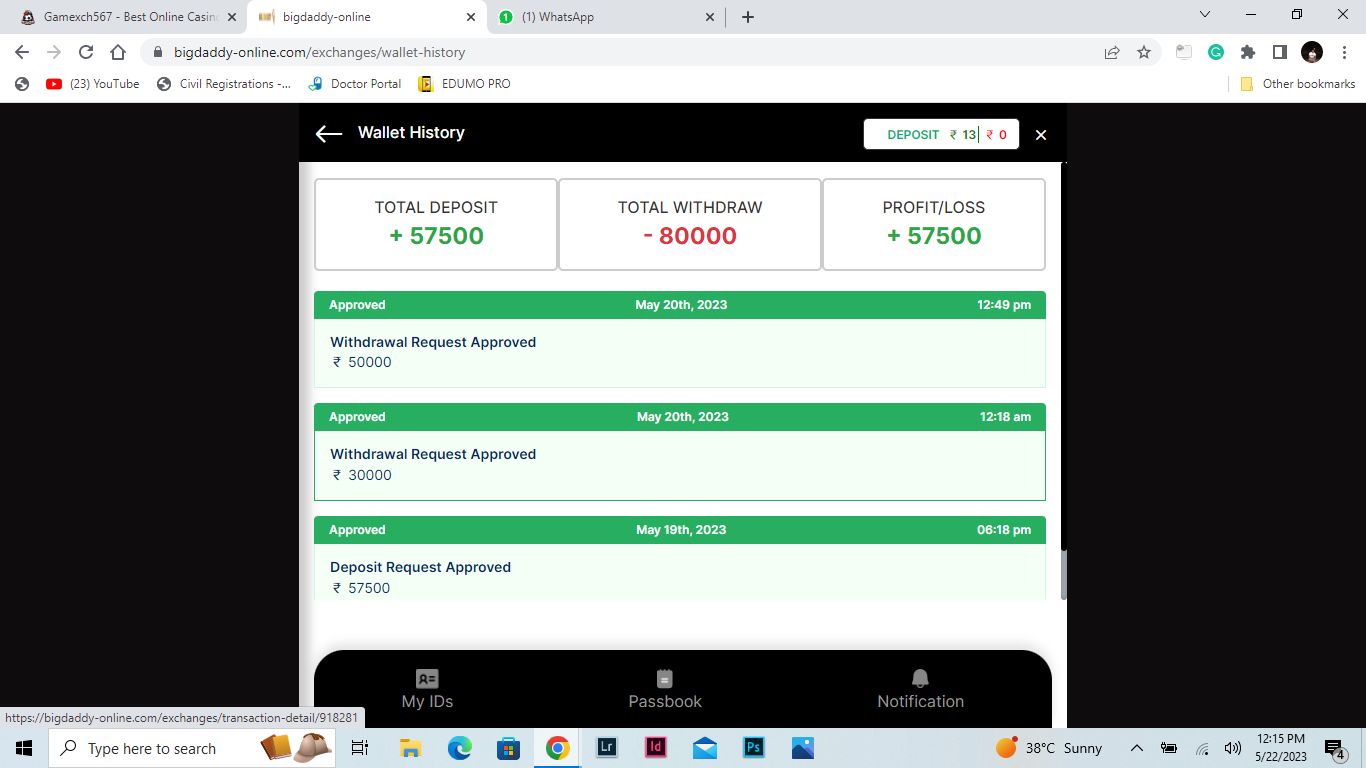Screen dimensions: 1366x768
Task: Open a new browser tab
Action: click(x=748, y=17)
